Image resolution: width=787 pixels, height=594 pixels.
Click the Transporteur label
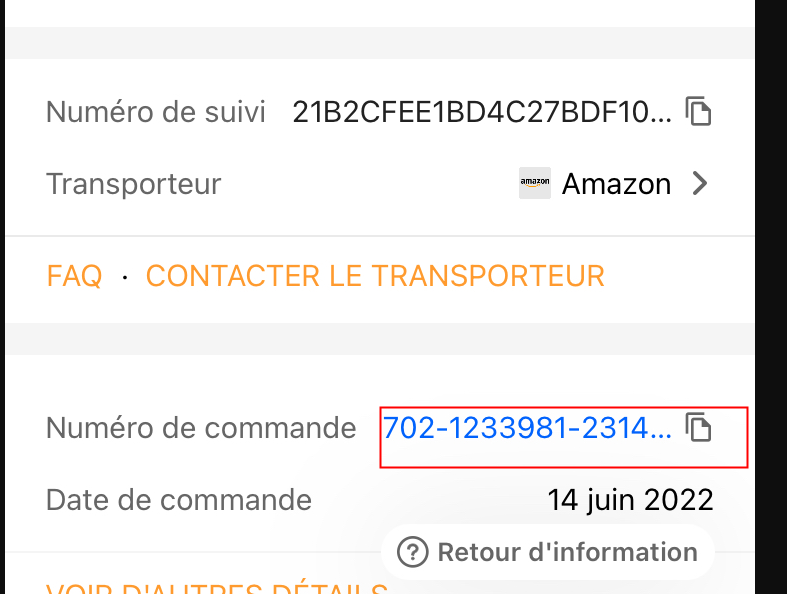point(133,184)
